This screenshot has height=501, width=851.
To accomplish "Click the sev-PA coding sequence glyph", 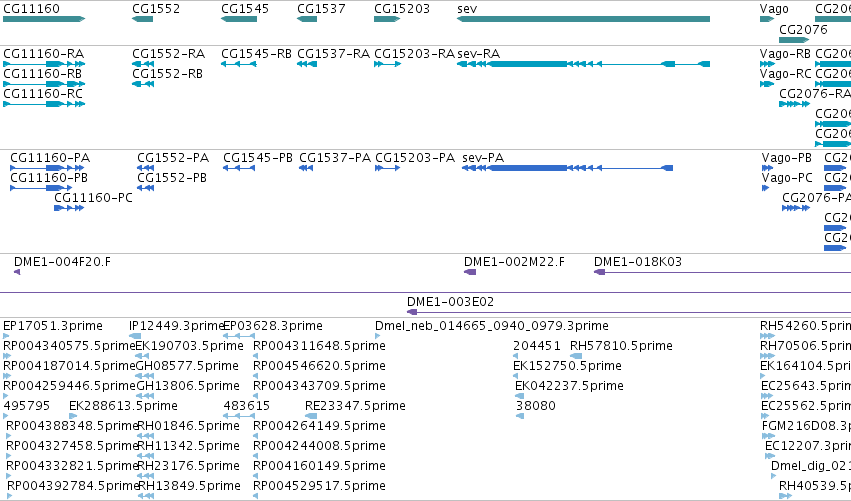I will 568,168.
